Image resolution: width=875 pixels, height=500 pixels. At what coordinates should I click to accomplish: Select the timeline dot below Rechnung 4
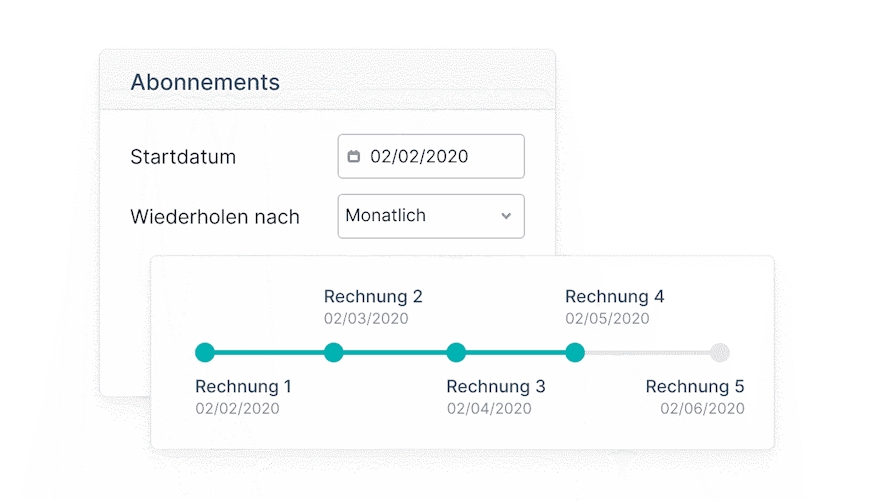(575, 352)
